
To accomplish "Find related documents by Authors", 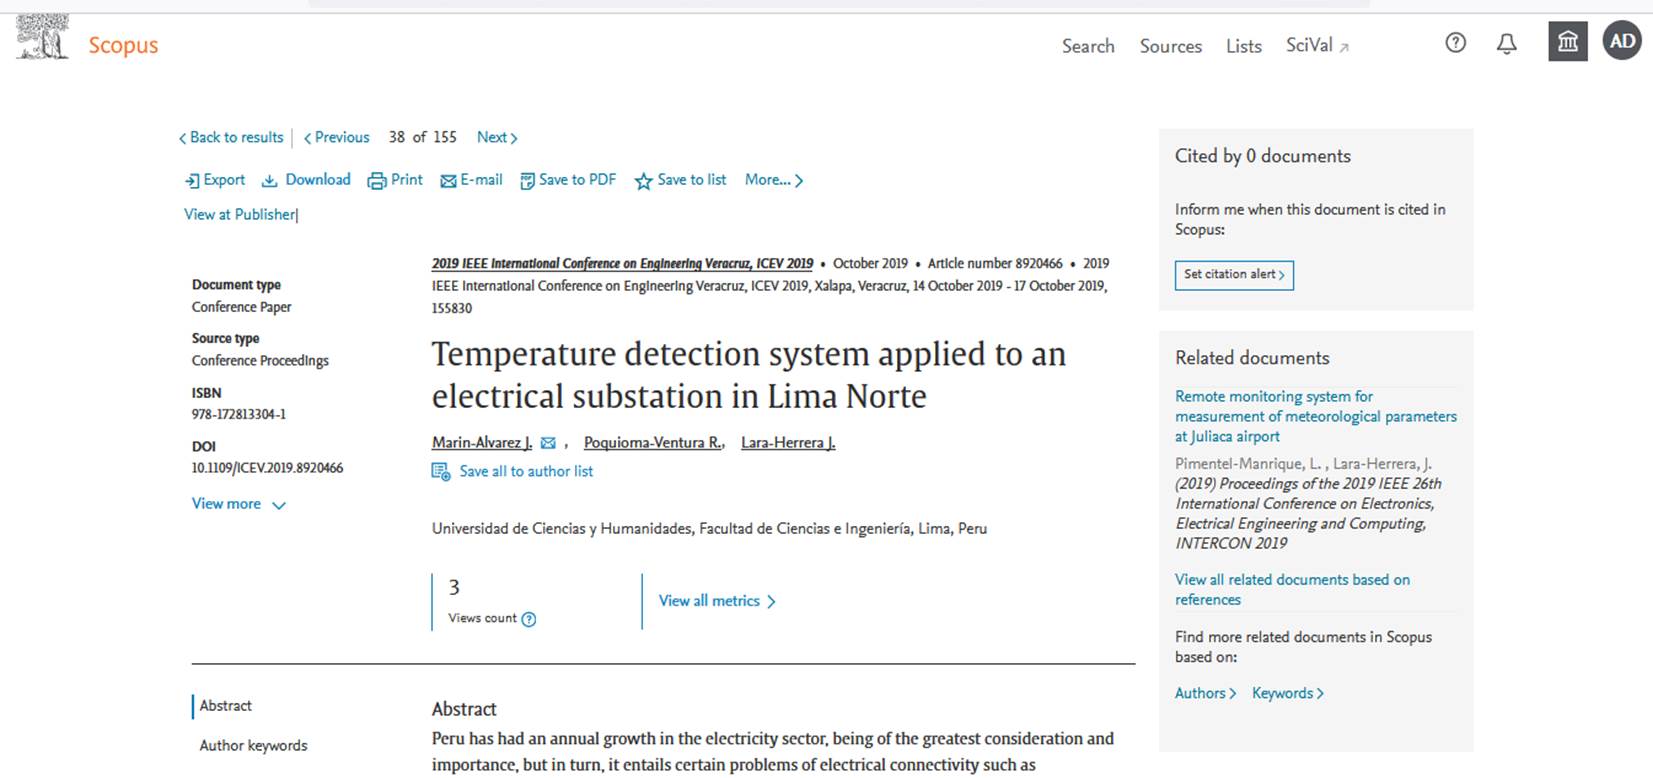I will click(x=1205, y=693).
